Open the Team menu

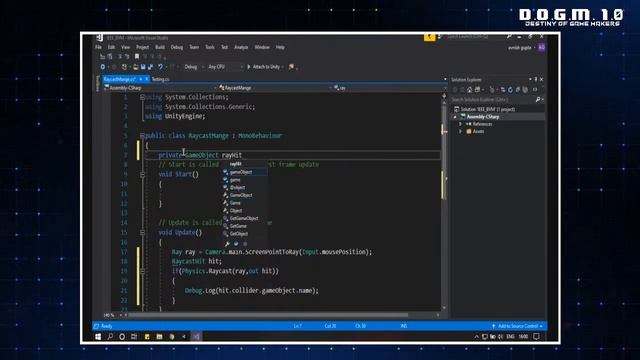pyautogui.click(x=194, y=47)
